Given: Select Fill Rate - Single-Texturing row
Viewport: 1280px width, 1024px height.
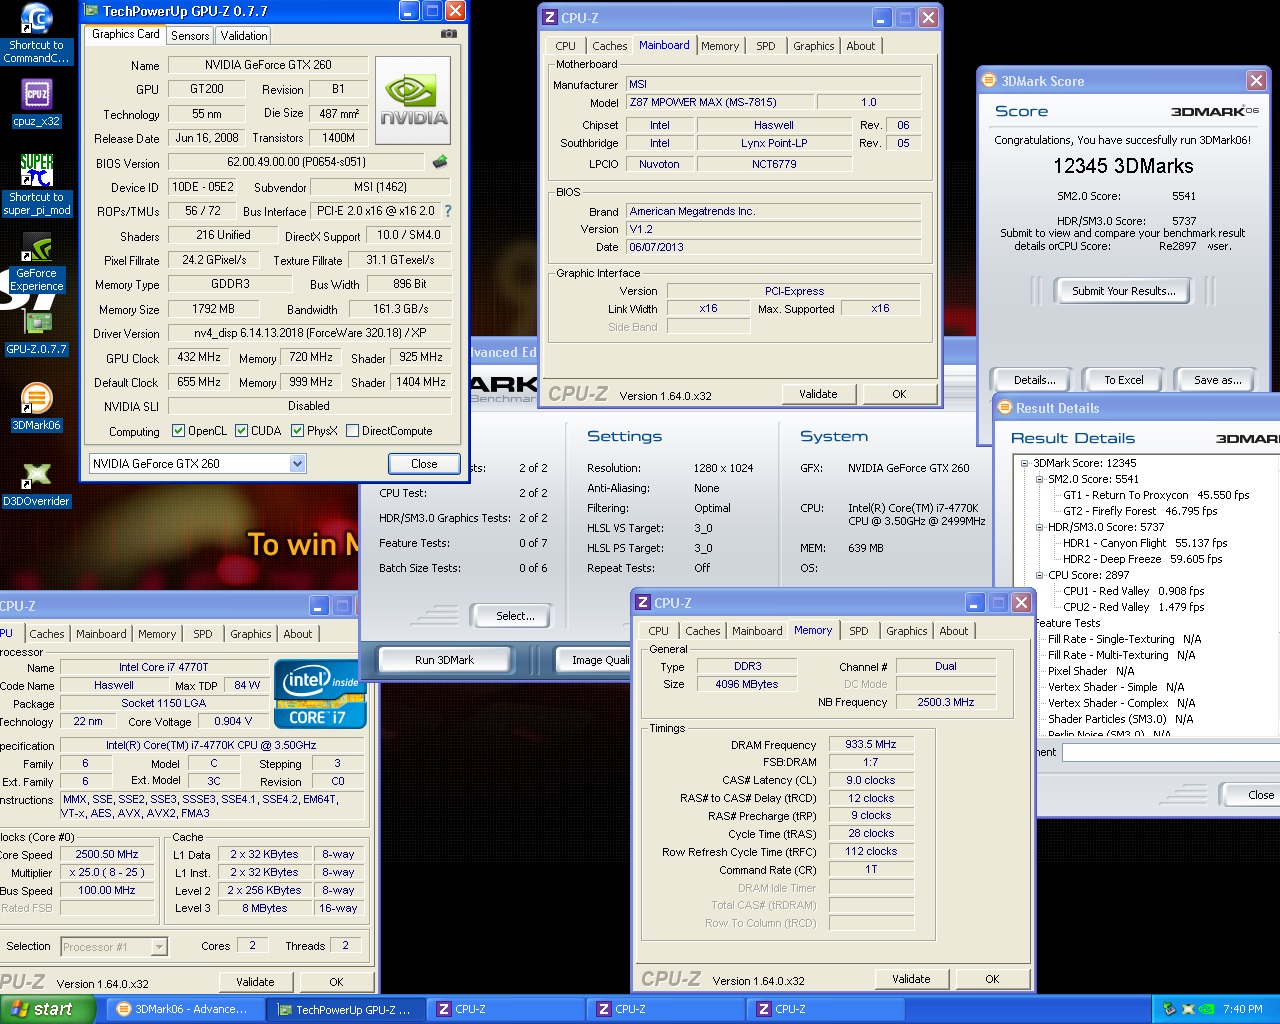Looking at the screenshot, I should point(1124,639).
